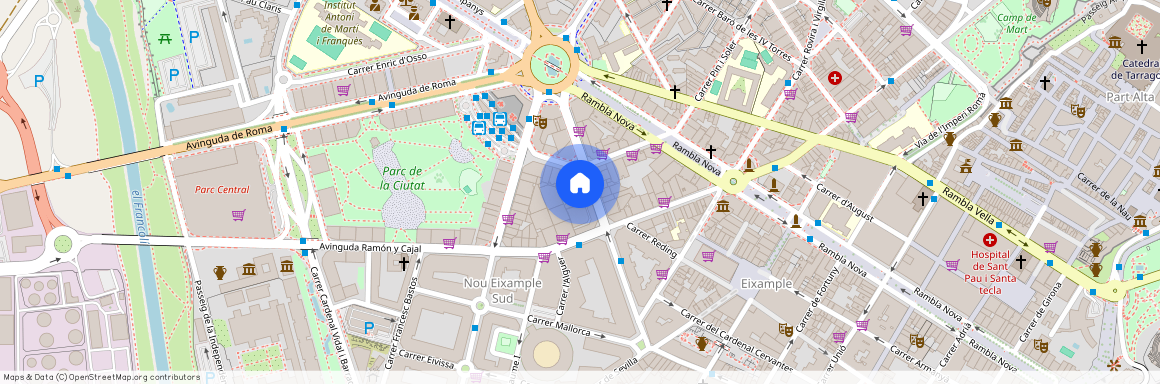Viewport: 1160px width, 384px height.
Task: Select the Carrer d'August street label
Action: [x=844, y=203]
